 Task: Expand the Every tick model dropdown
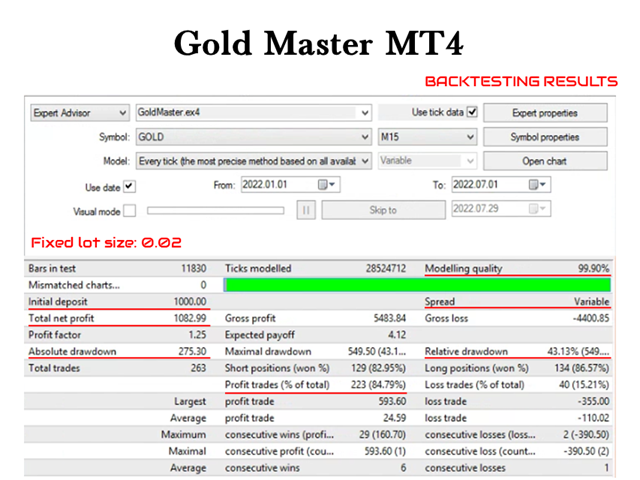253,161
